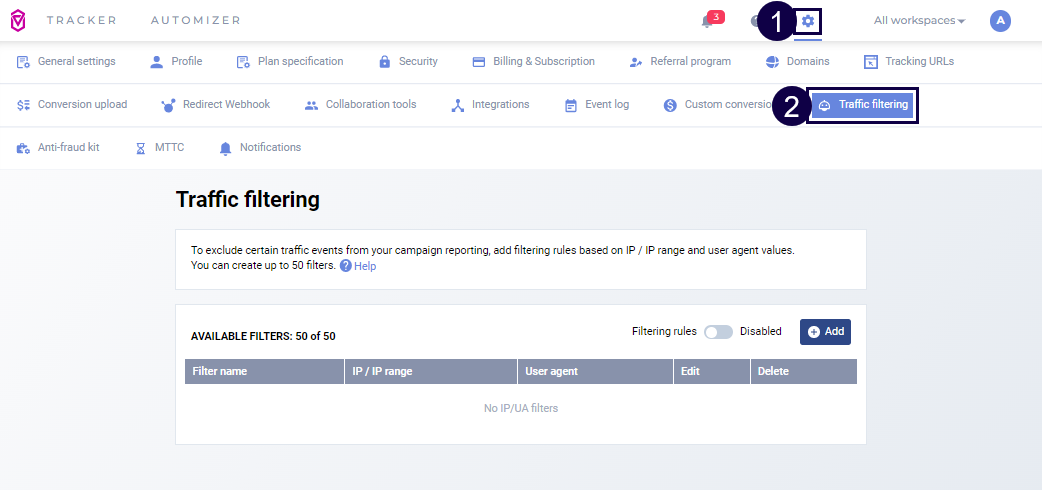Select the highlighted Traffic filtering tab
This screenshot has height=490, width=1042.
click(x=863, y=105)
